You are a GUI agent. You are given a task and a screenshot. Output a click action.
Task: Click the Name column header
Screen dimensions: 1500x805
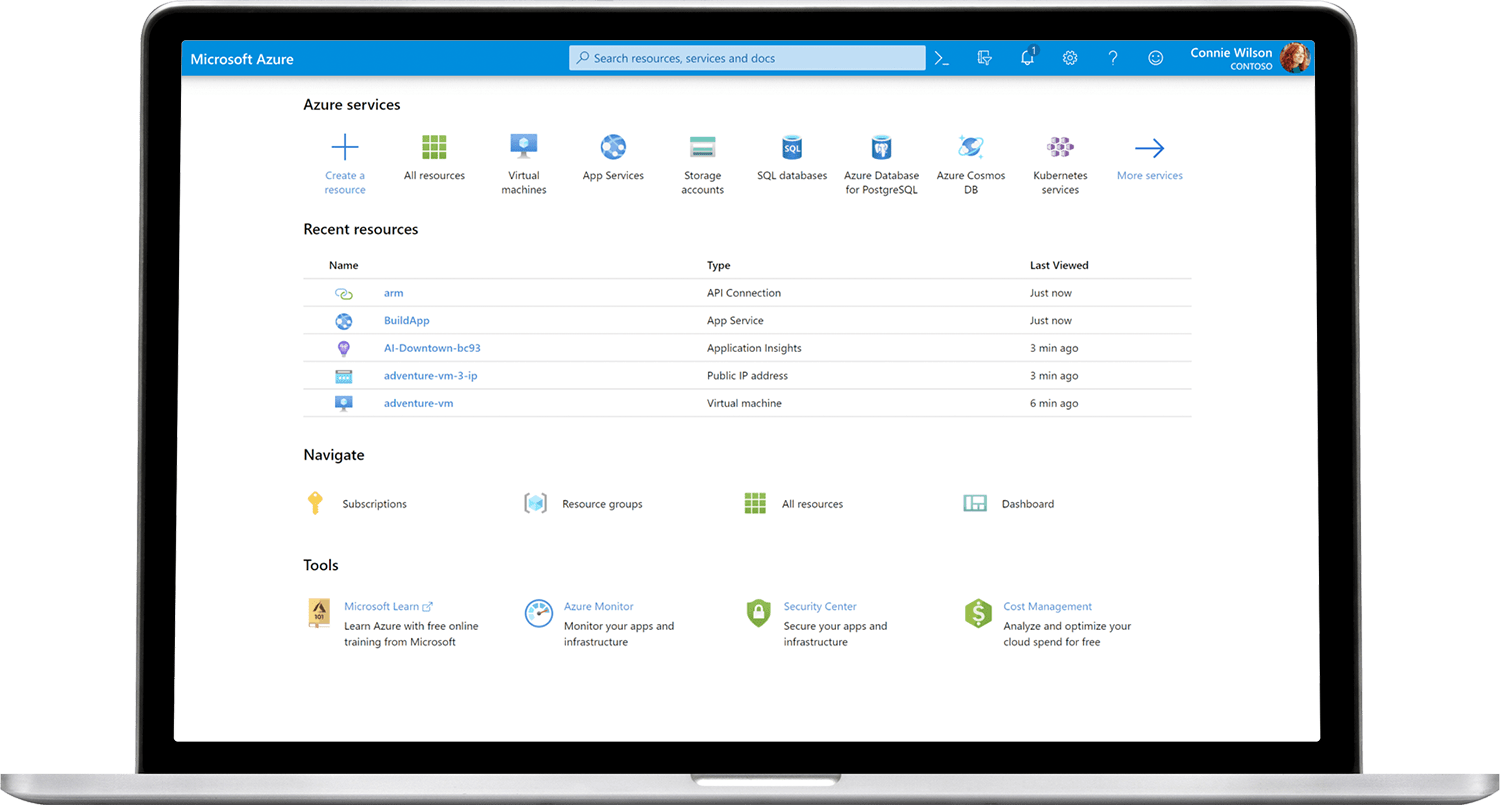tap(344, 266)
